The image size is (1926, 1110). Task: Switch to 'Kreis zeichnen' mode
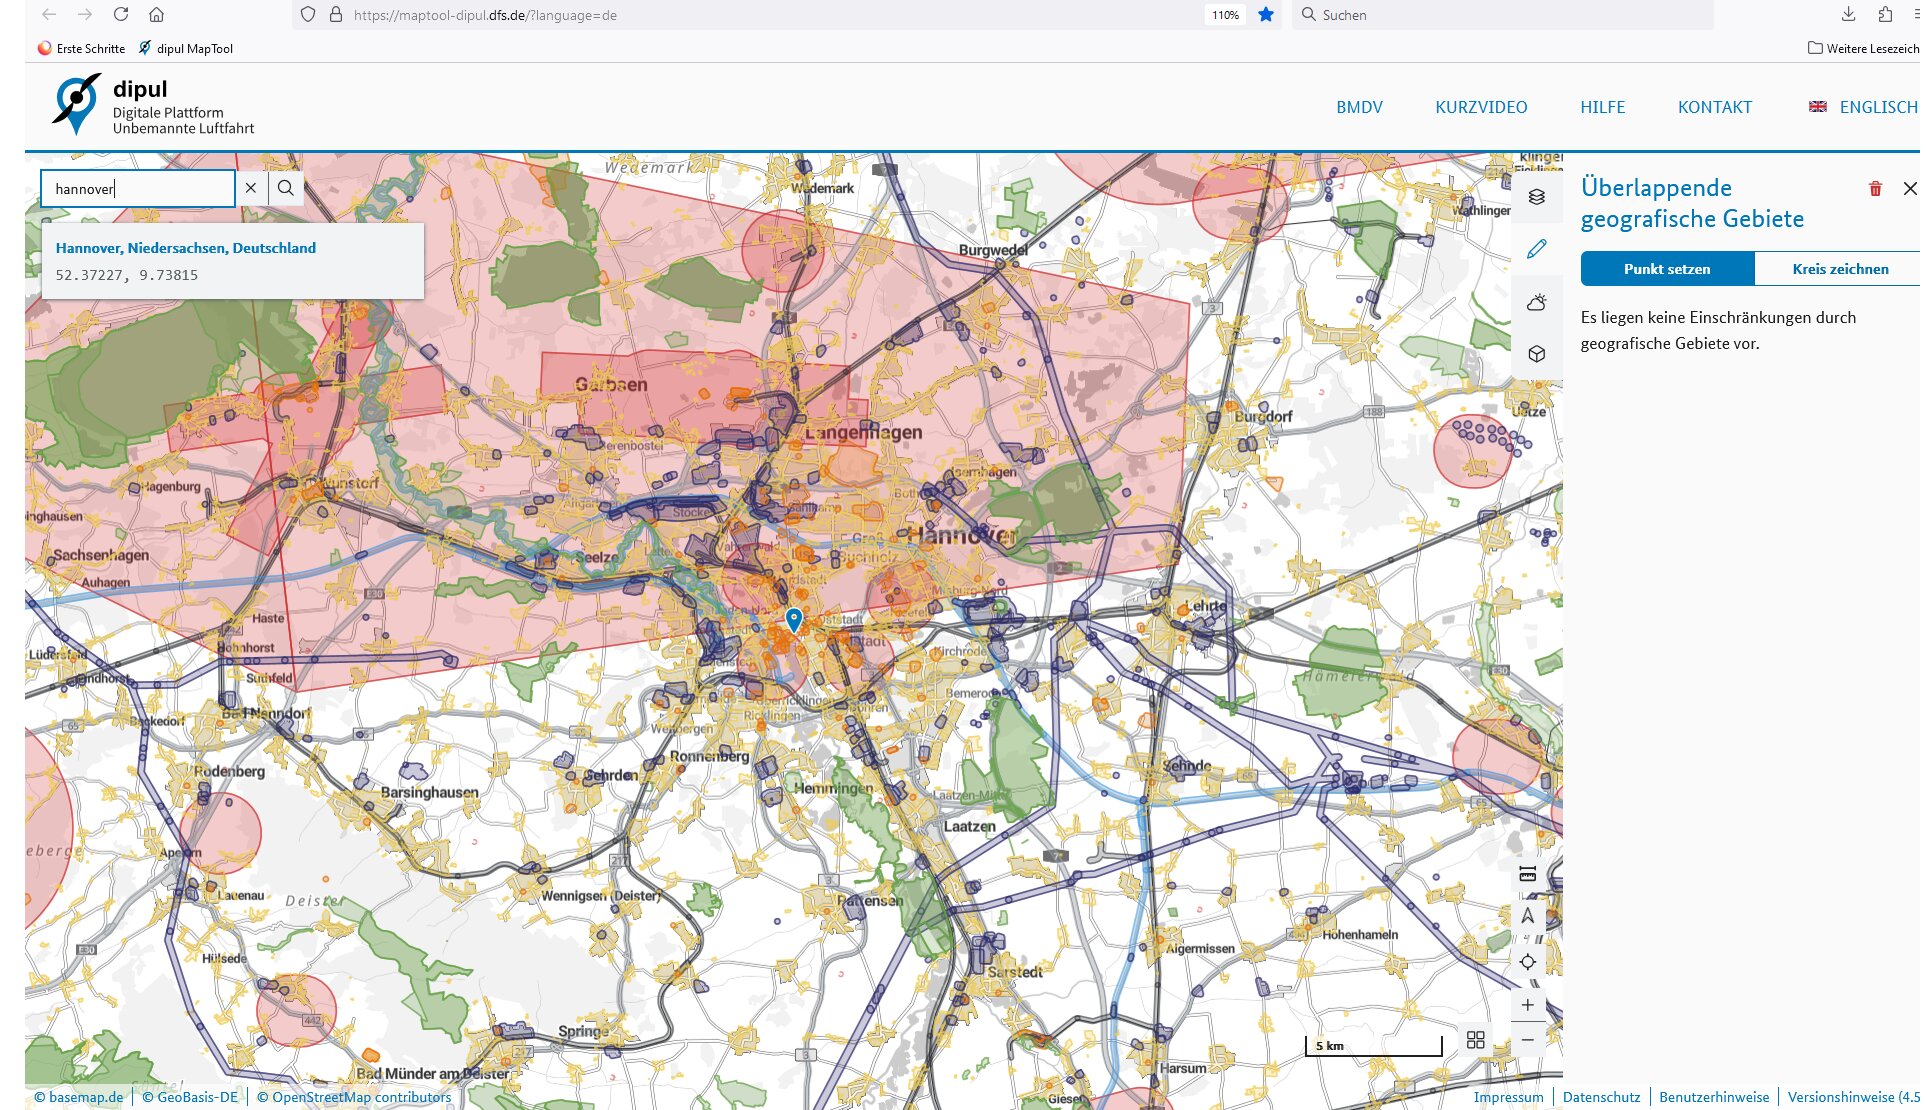click(1839, 269)
